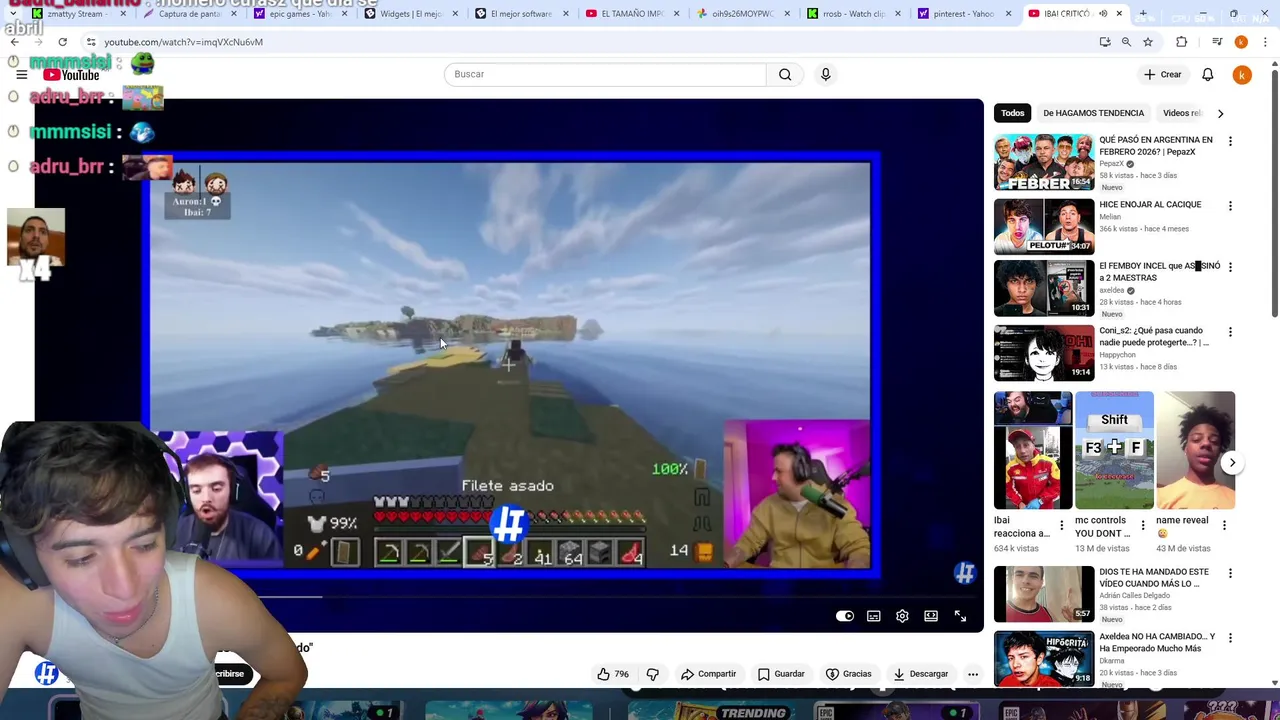Switch the player to theater mode
Image resolution: width=1280 pixels, height=720 pixels.
tap(931, 616)
